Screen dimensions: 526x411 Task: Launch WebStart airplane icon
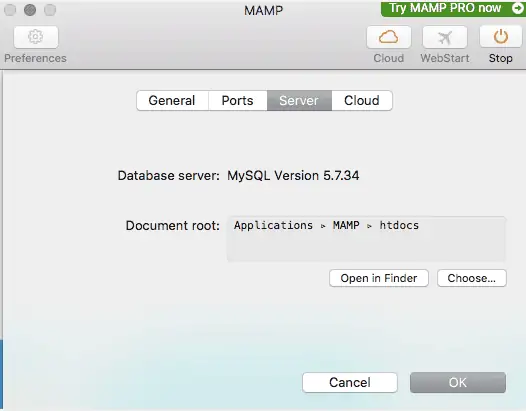click(445, 37)
